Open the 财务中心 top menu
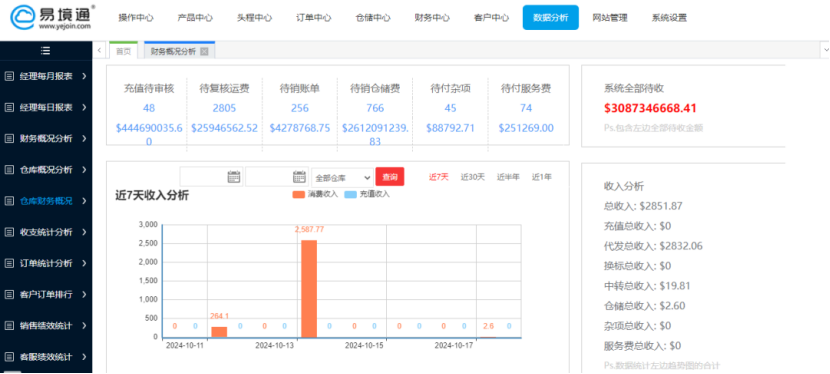Screen dimensions: 830x374 coord(432,17)
